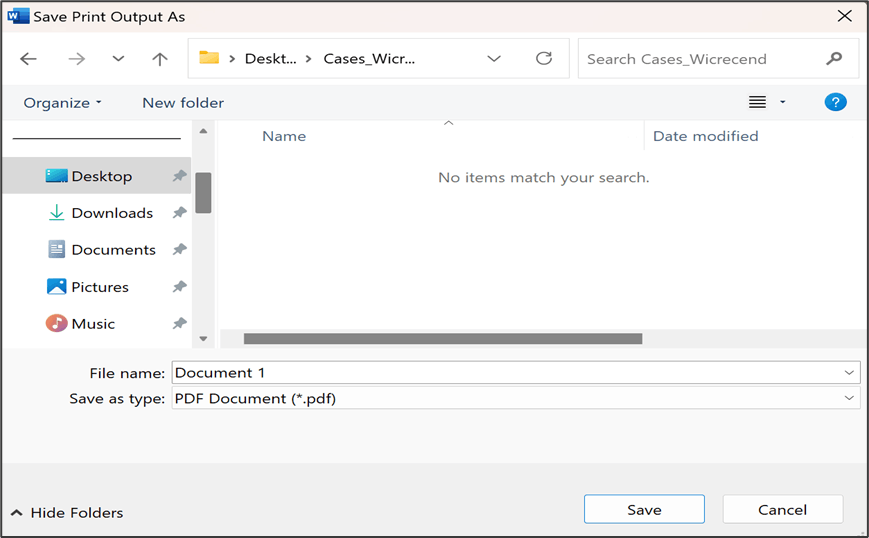Refresh the current folder view

(x=544, y=59)
